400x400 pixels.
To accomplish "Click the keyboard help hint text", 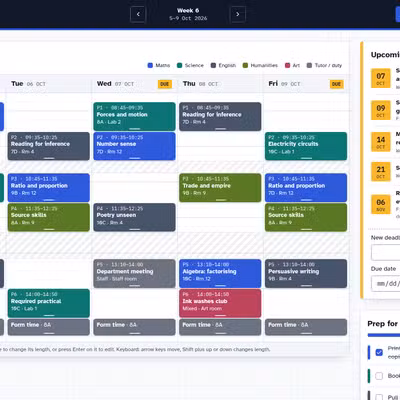I will pos(135,349).
